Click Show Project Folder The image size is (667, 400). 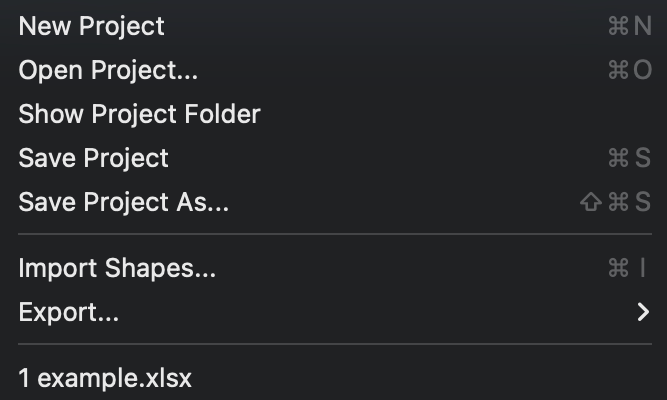point(334,114)
